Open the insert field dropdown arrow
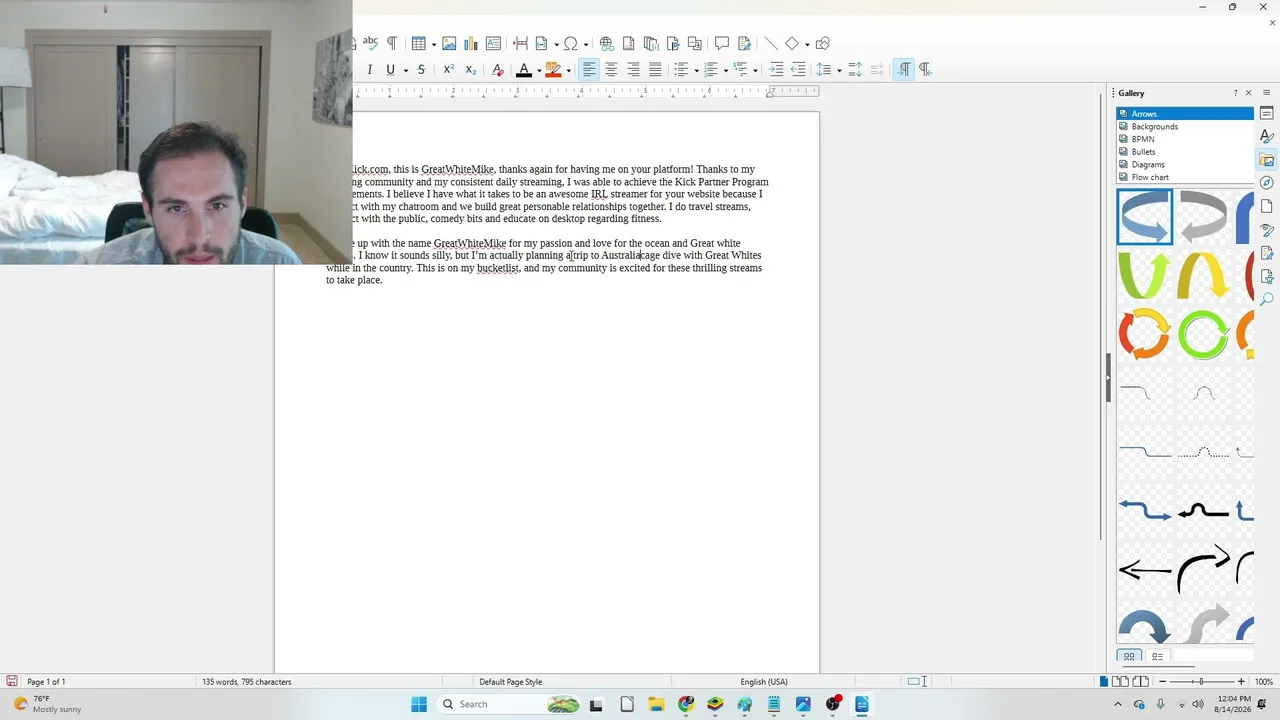Image resolution: width=1280 pixels, height=720 pixels. tap(556, 44)
